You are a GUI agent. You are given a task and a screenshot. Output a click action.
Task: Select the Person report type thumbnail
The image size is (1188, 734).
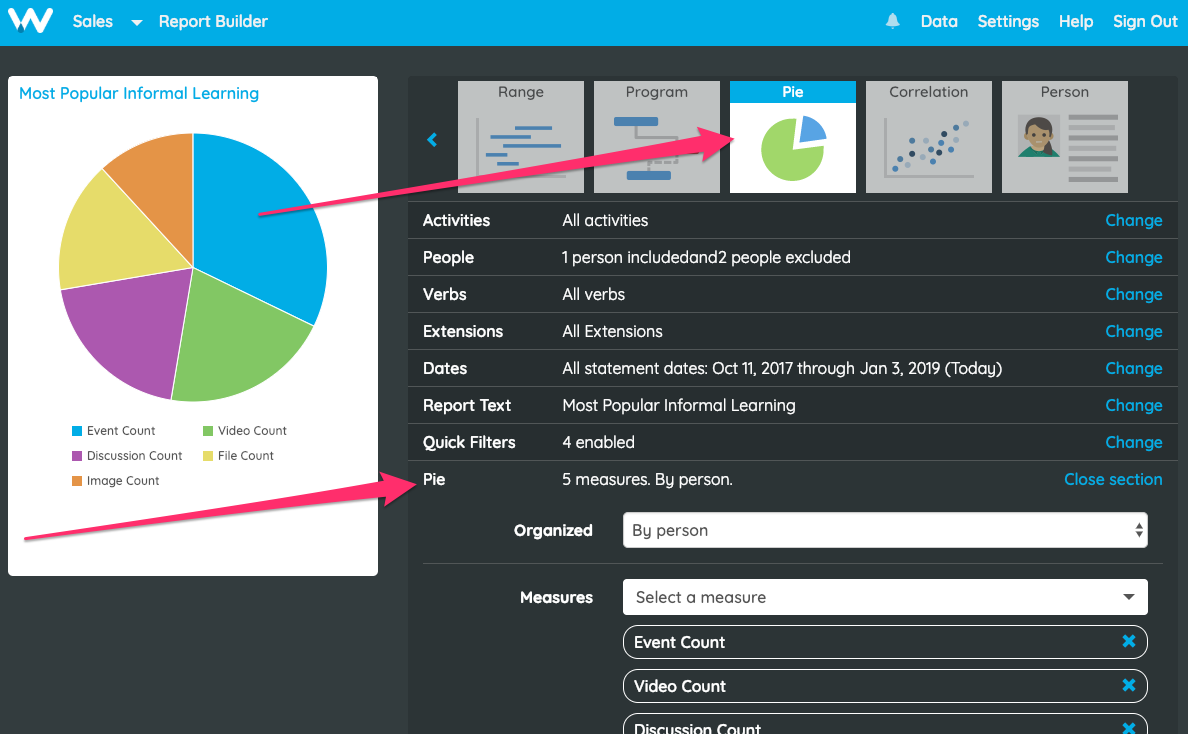tap(1065, 137)
